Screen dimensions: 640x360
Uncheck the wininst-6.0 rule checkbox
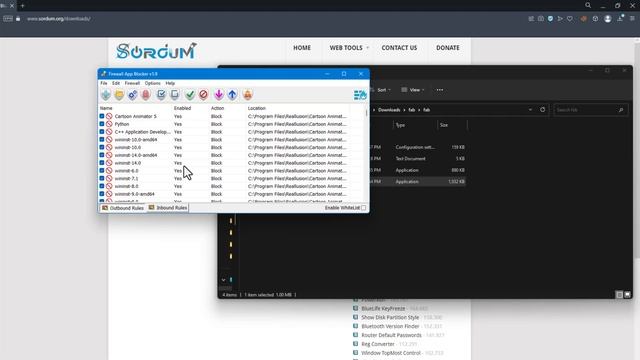(x=102, y=171)
